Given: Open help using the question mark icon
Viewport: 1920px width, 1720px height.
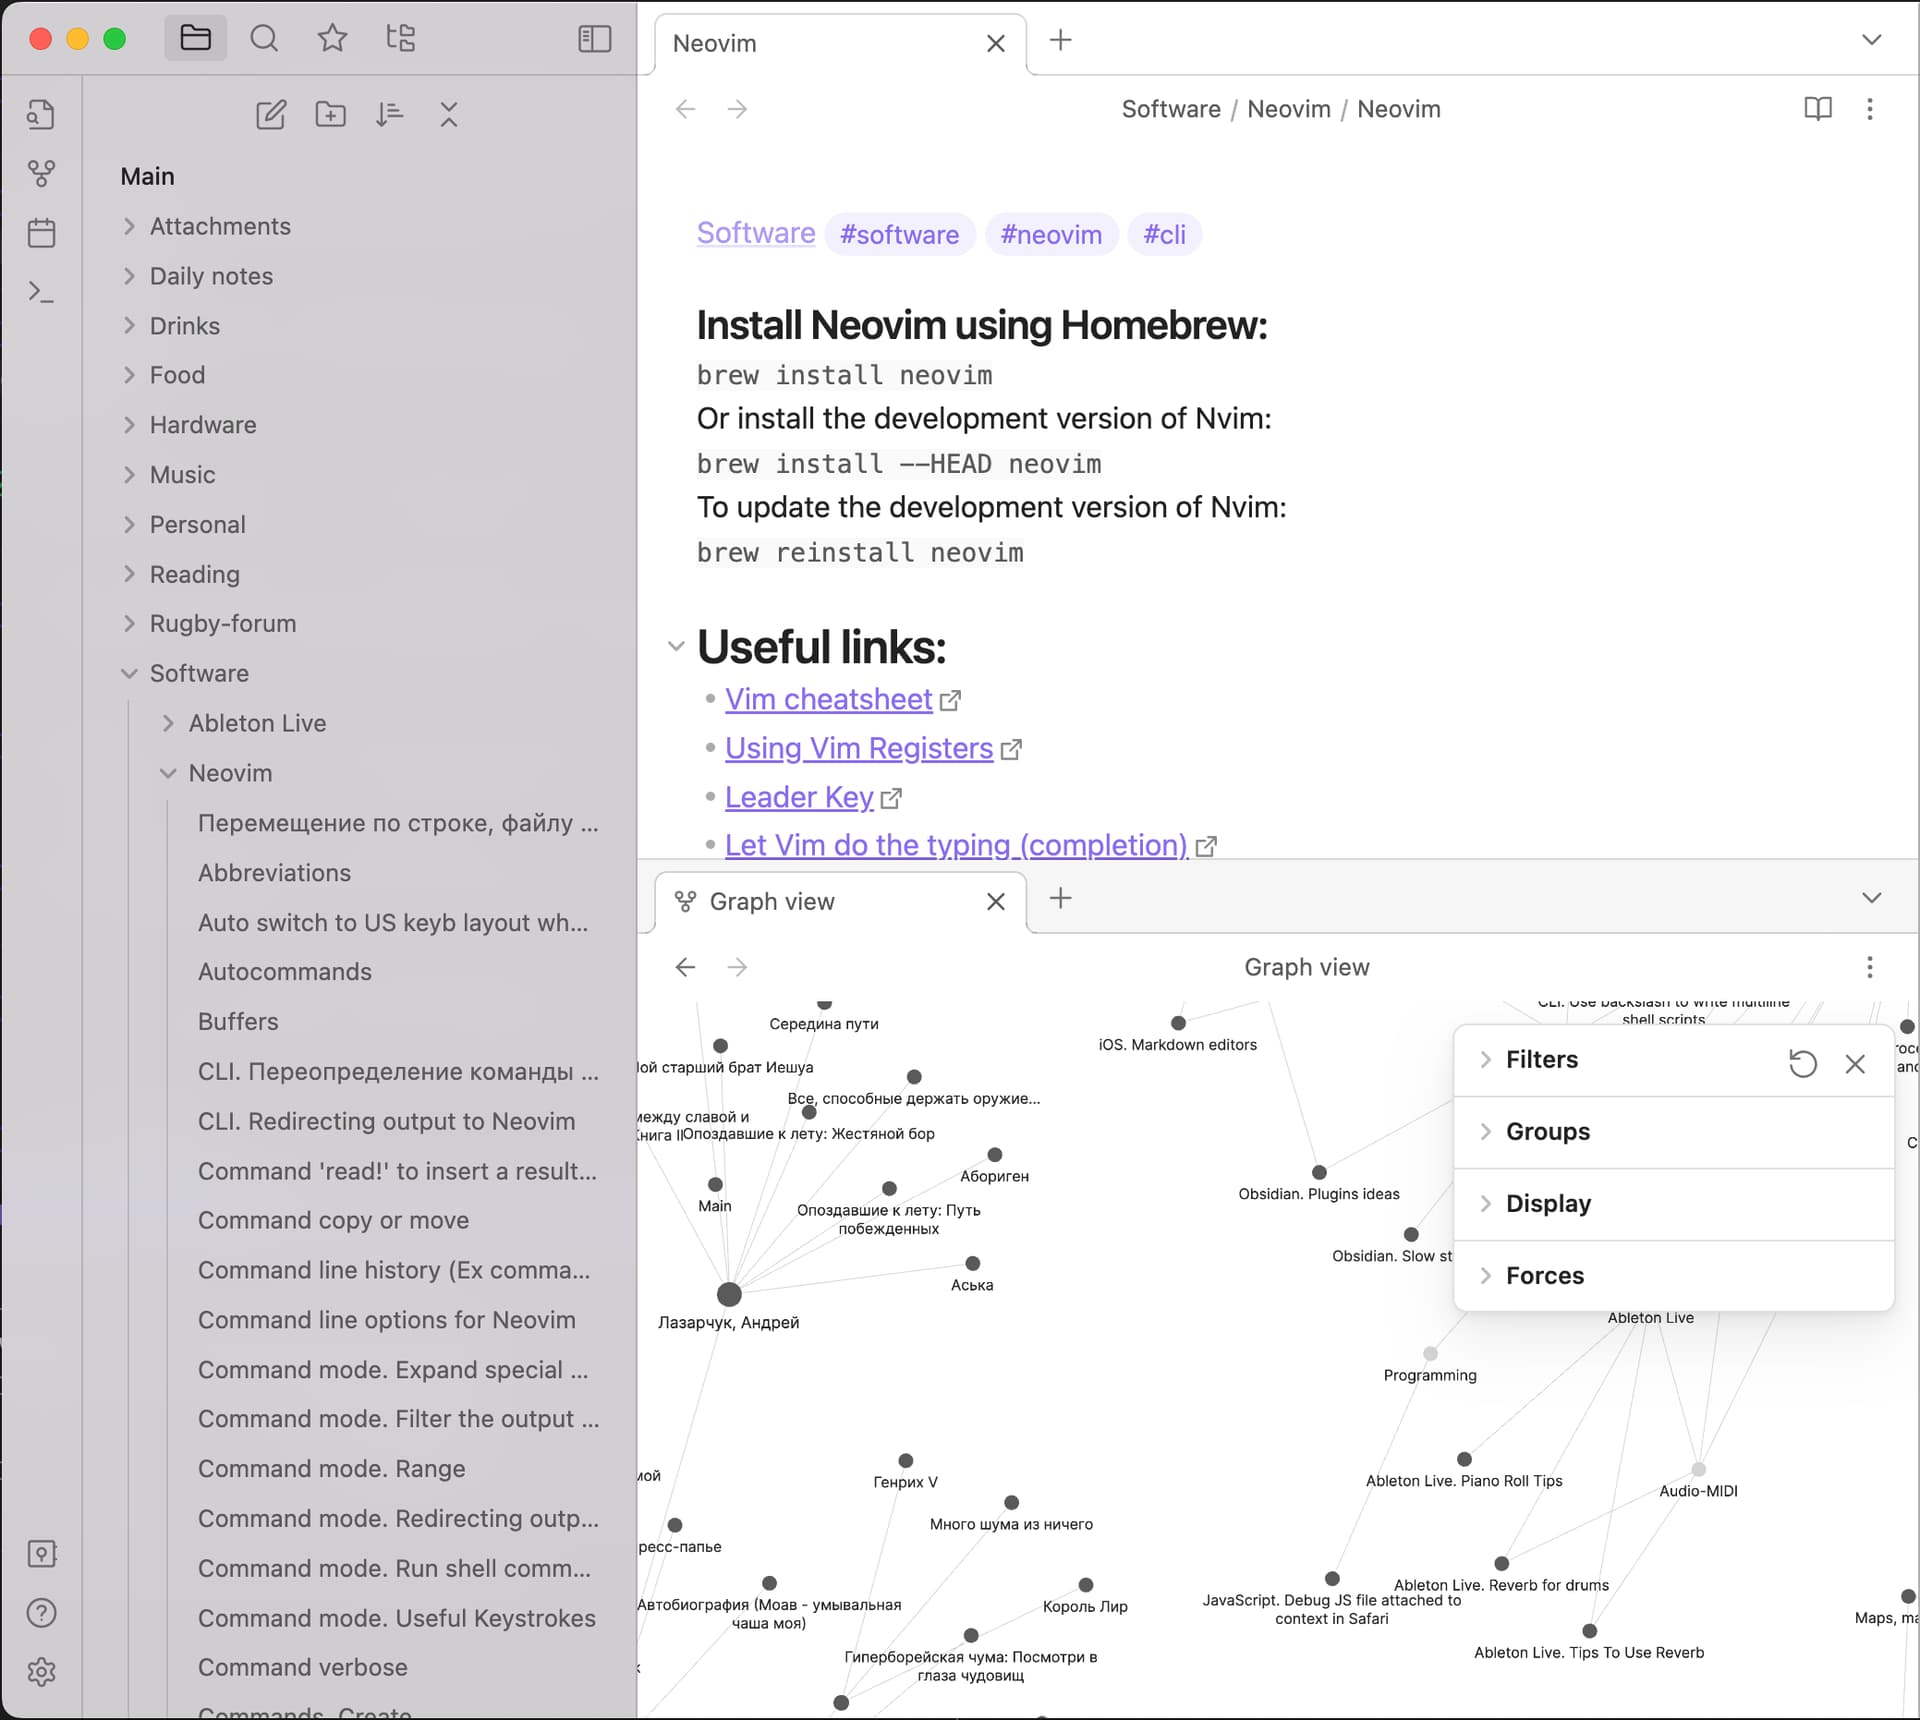Looking at the screenshot, I should [42, 1612].
